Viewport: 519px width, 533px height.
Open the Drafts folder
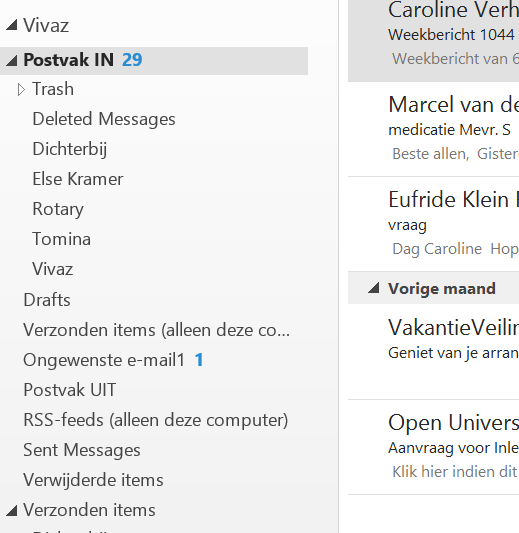click(47, 300)
